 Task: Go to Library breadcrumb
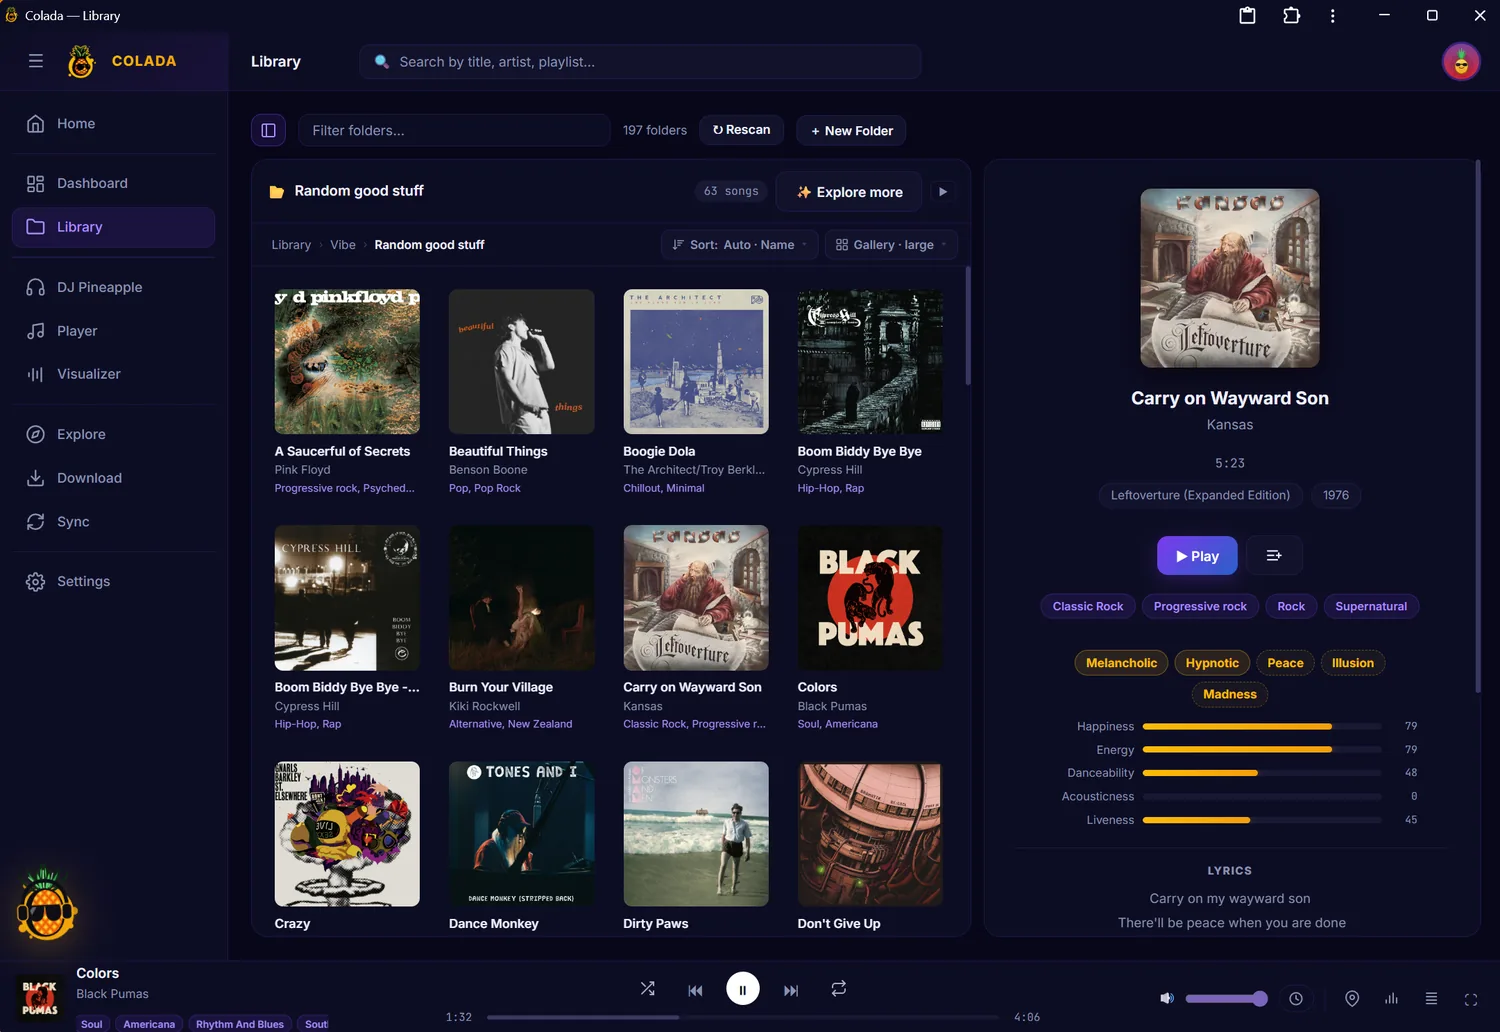291,245
